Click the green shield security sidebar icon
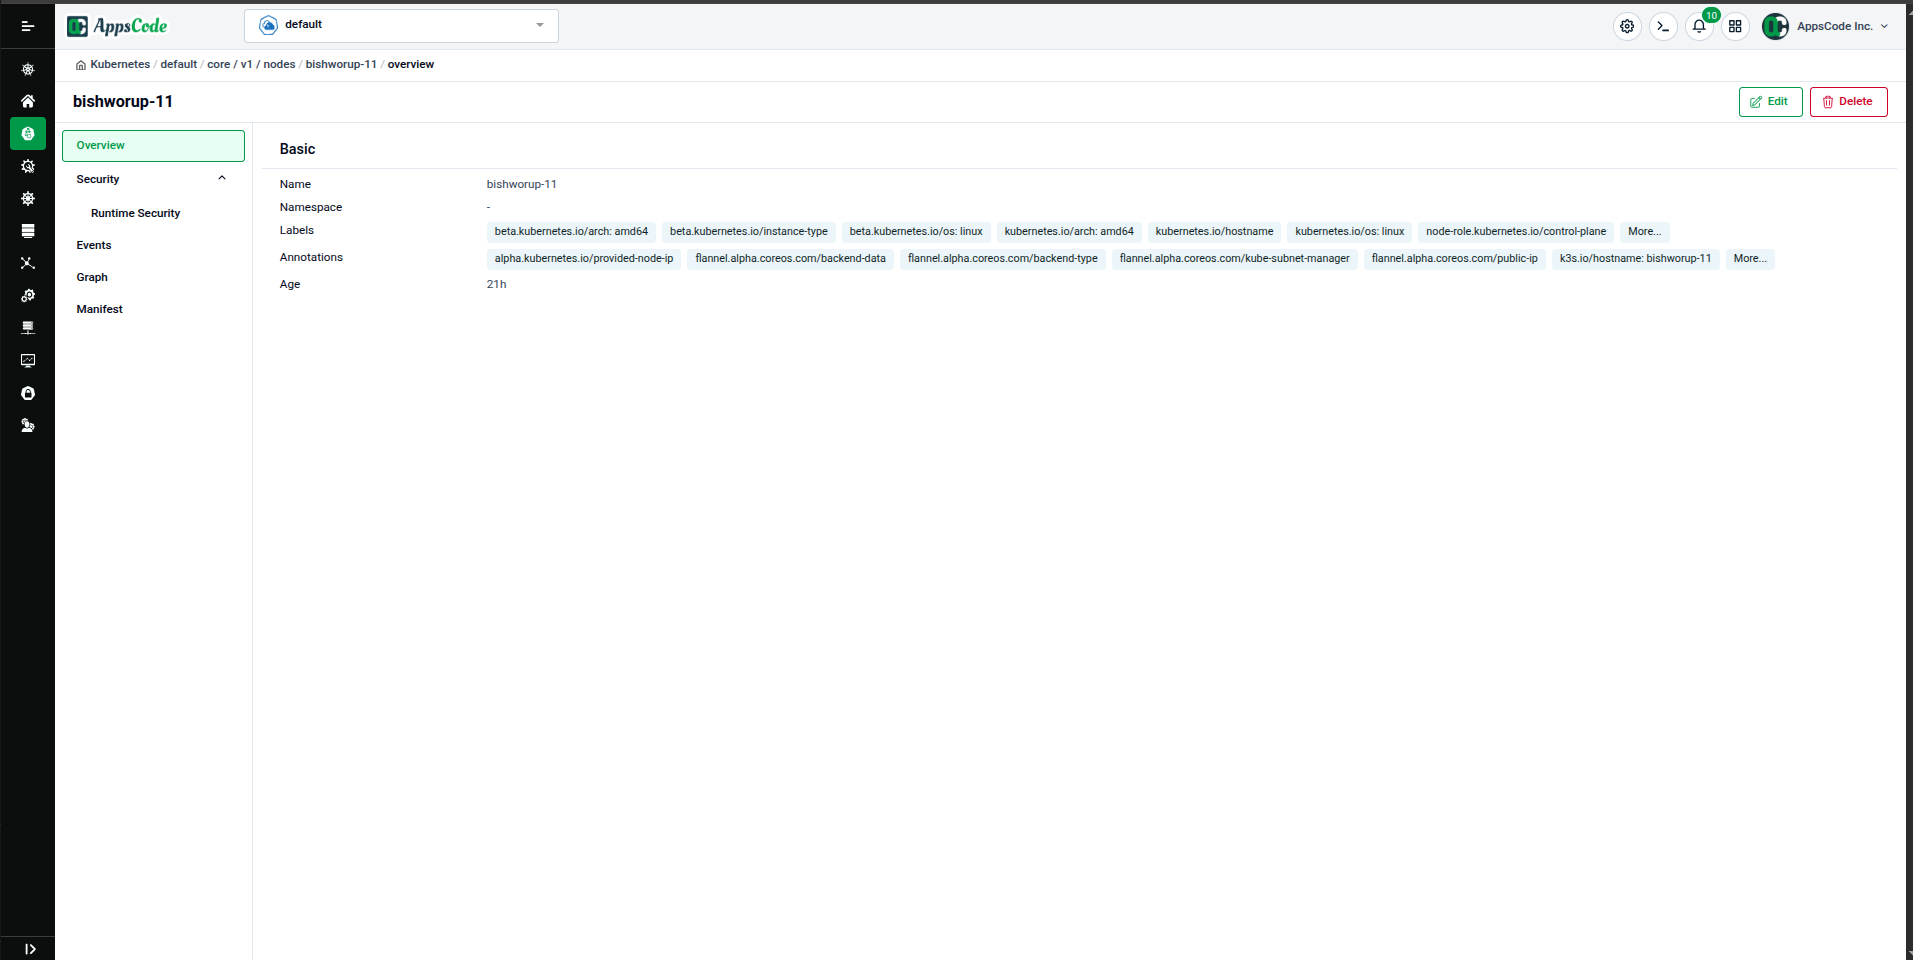The height and width of the screenshot is (960, 1913). coord(28,133)
